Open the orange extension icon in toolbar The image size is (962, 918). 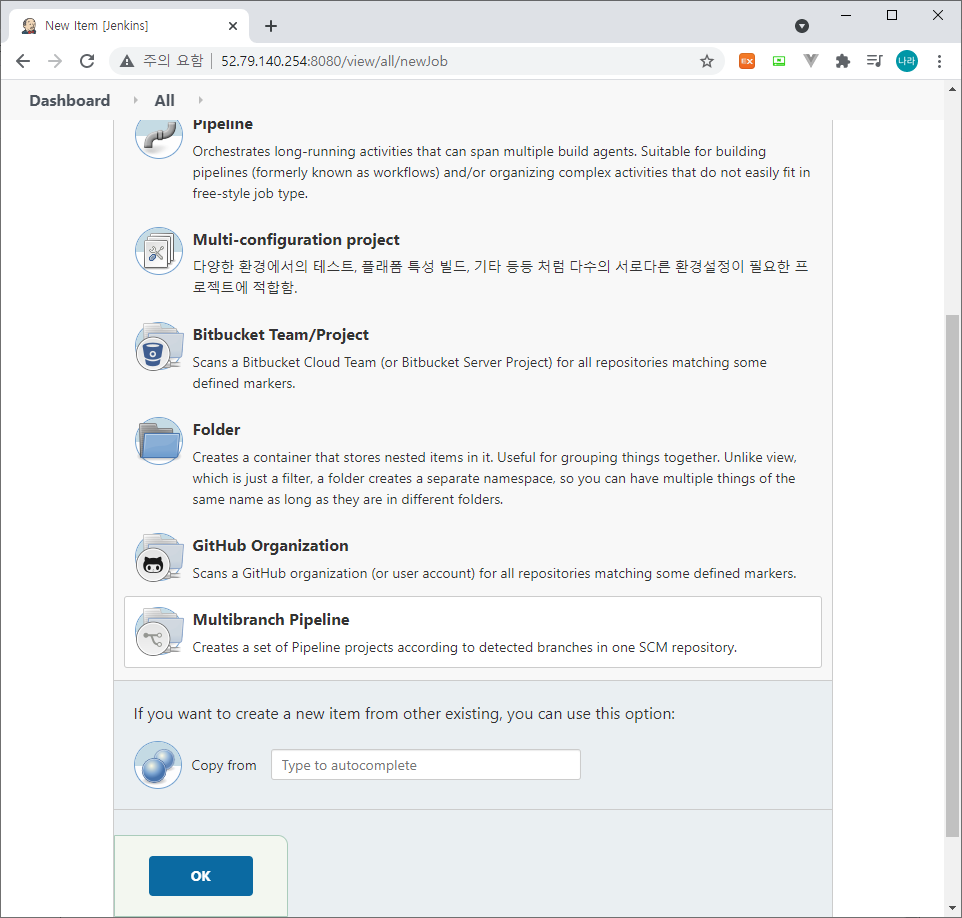tap(747, 61)
